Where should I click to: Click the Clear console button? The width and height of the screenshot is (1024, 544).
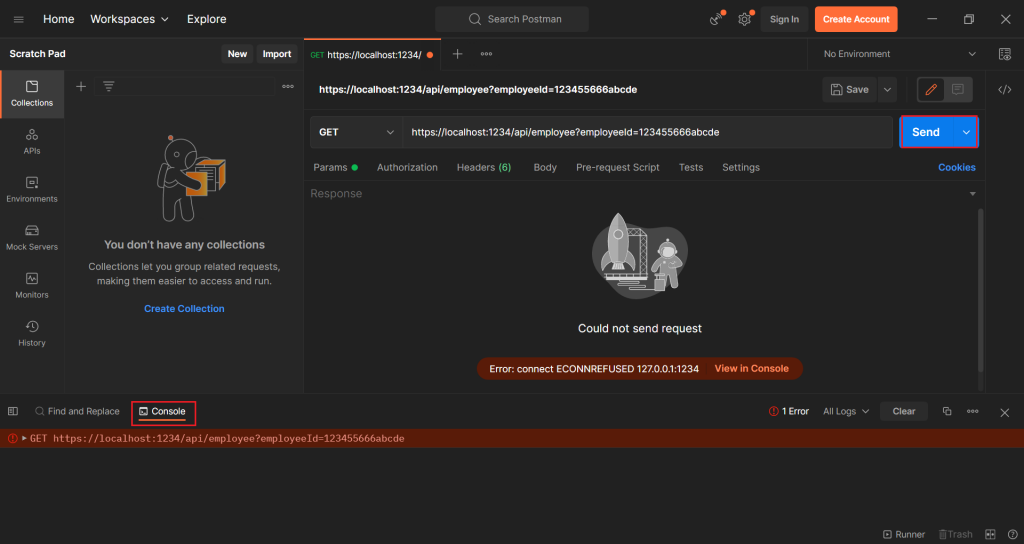[x=904, y=411]
